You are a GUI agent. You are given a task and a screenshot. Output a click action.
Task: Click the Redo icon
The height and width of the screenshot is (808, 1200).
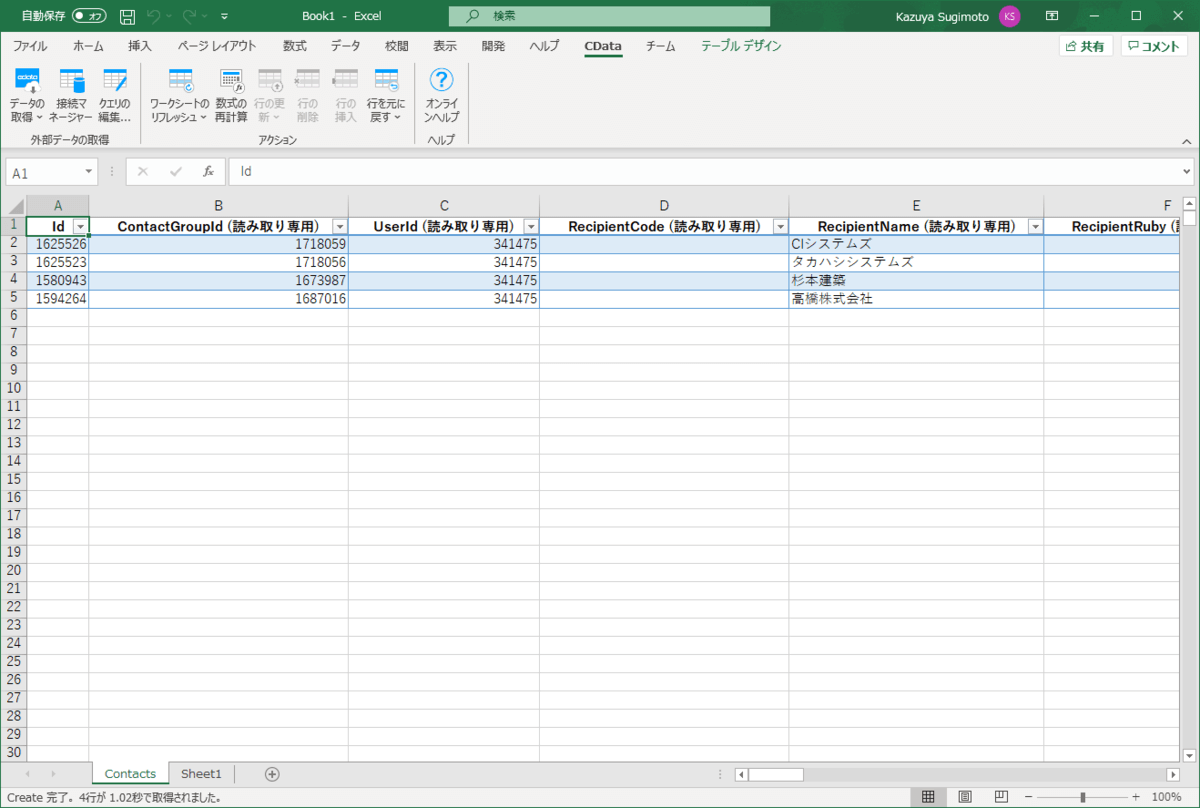[189, 16]
